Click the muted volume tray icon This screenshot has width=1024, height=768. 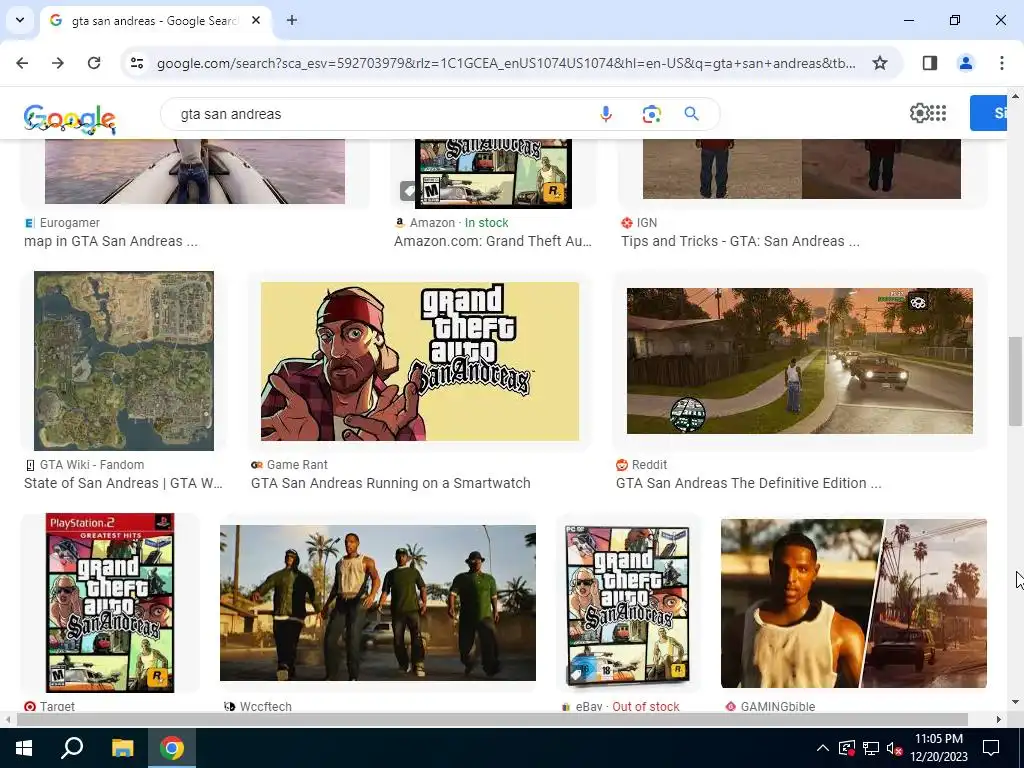(x=895, y=748)
